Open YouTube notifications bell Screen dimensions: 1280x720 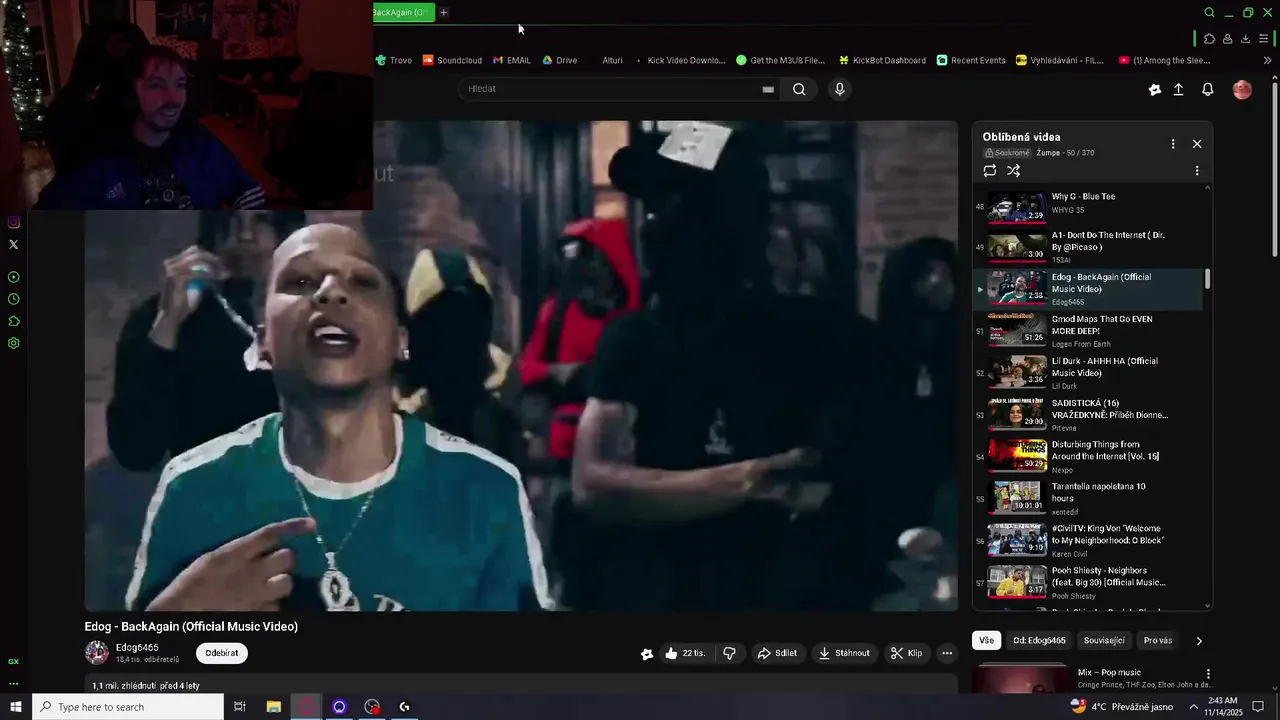point(1207,89)
